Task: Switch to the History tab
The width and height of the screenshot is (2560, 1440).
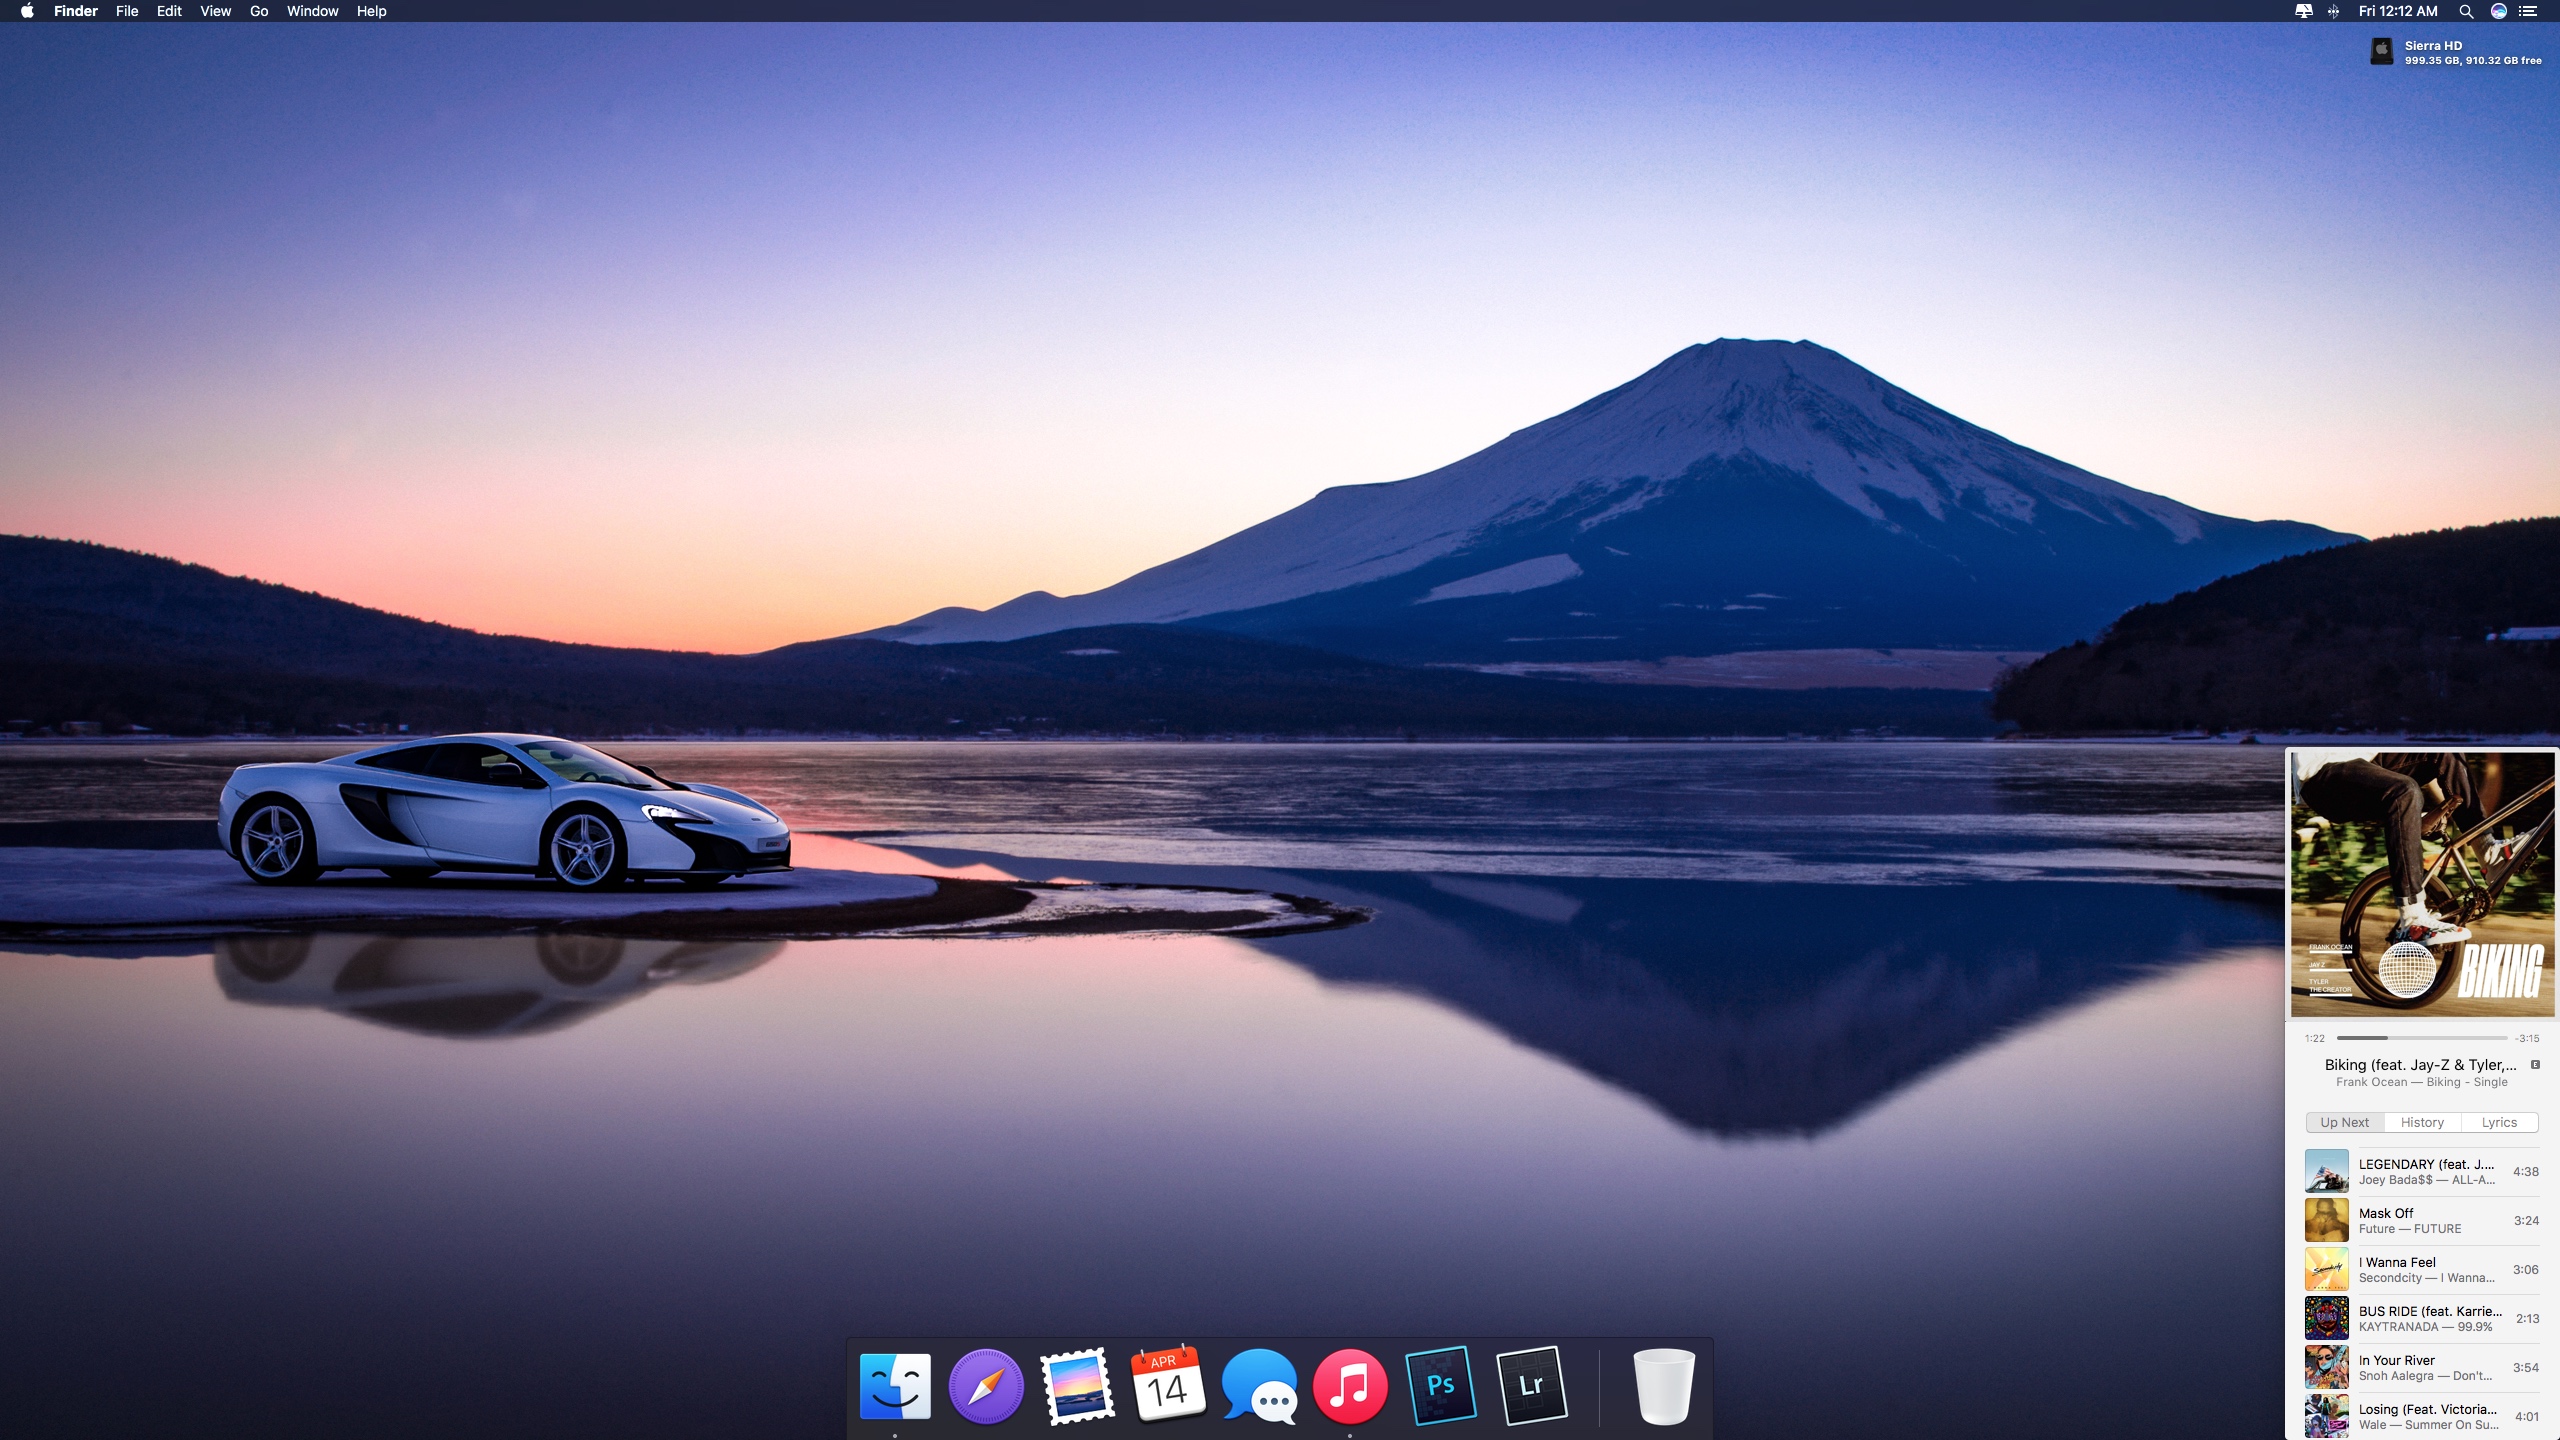Action: point(2422,1122)
